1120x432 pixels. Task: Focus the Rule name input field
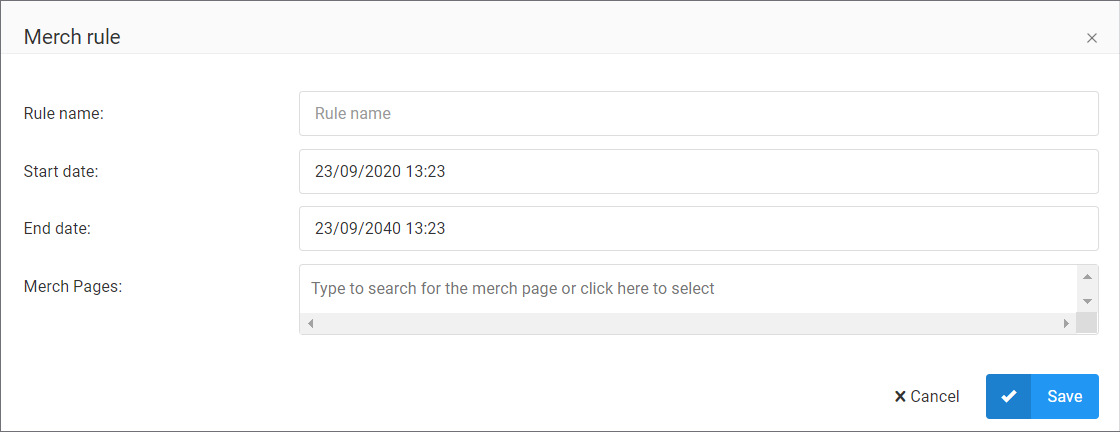[699, 114]
